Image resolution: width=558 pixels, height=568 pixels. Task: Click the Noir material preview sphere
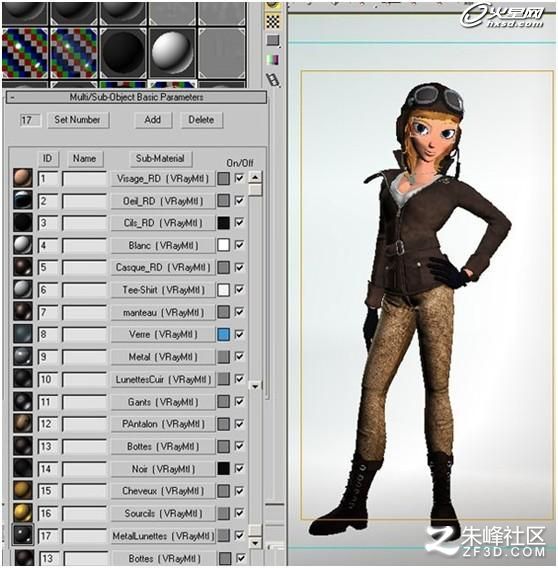[x=23, y=468]
